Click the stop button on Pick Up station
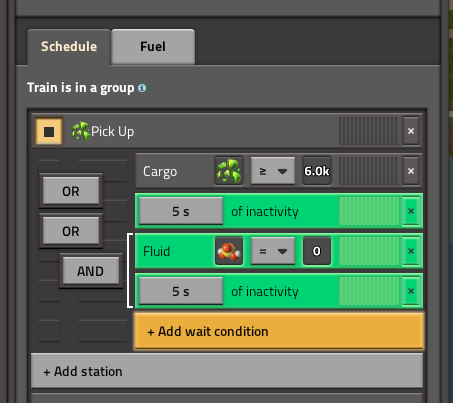Viewport: 453px width, 403px height. coord(49,131)
